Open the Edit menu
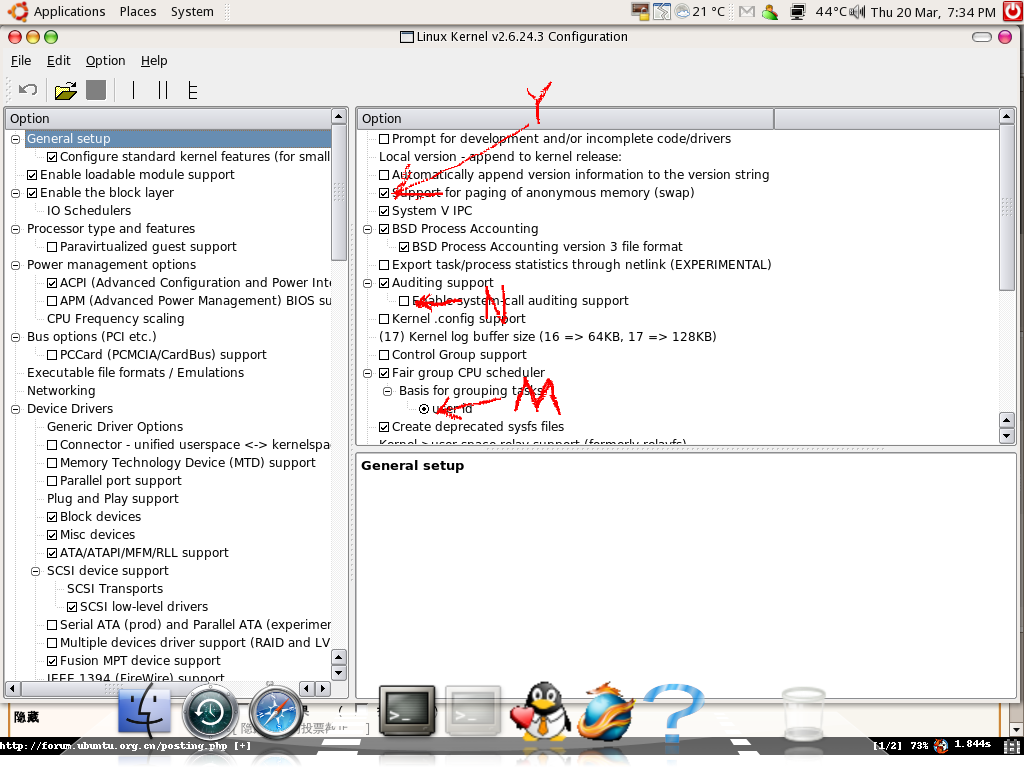Image resolution: width=1024 pixels, height=768 pixels. click(59, 61)
